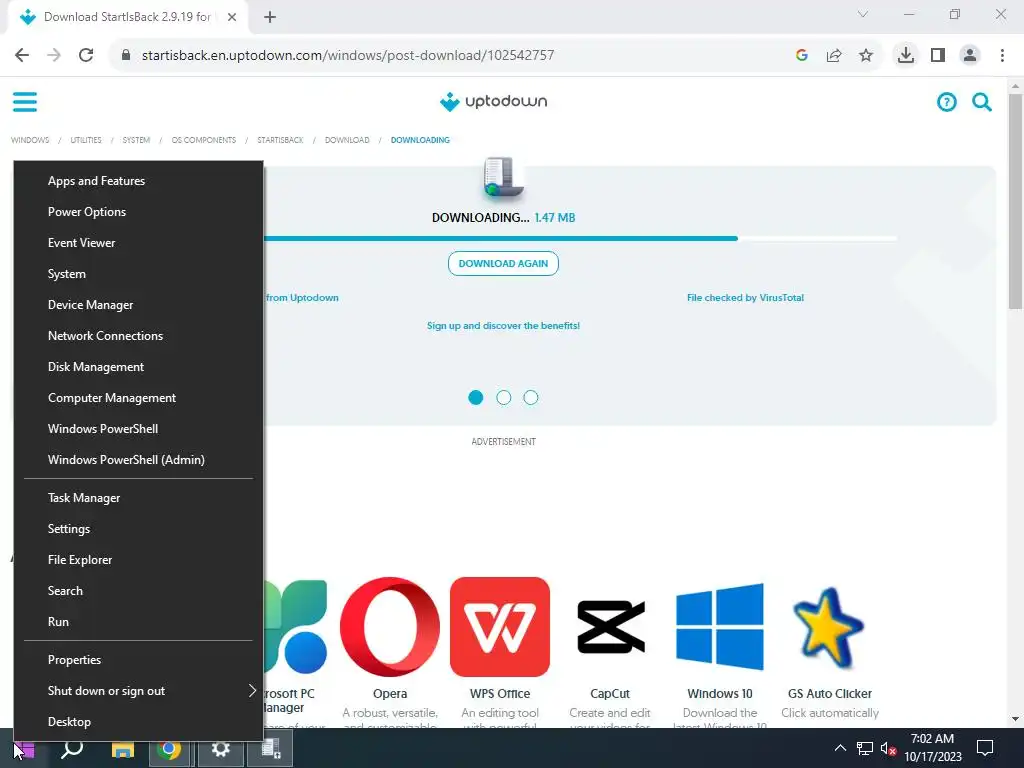Open the Google icon in address bar
Viewport: 1024px width, 768px height.
(802, 55)
